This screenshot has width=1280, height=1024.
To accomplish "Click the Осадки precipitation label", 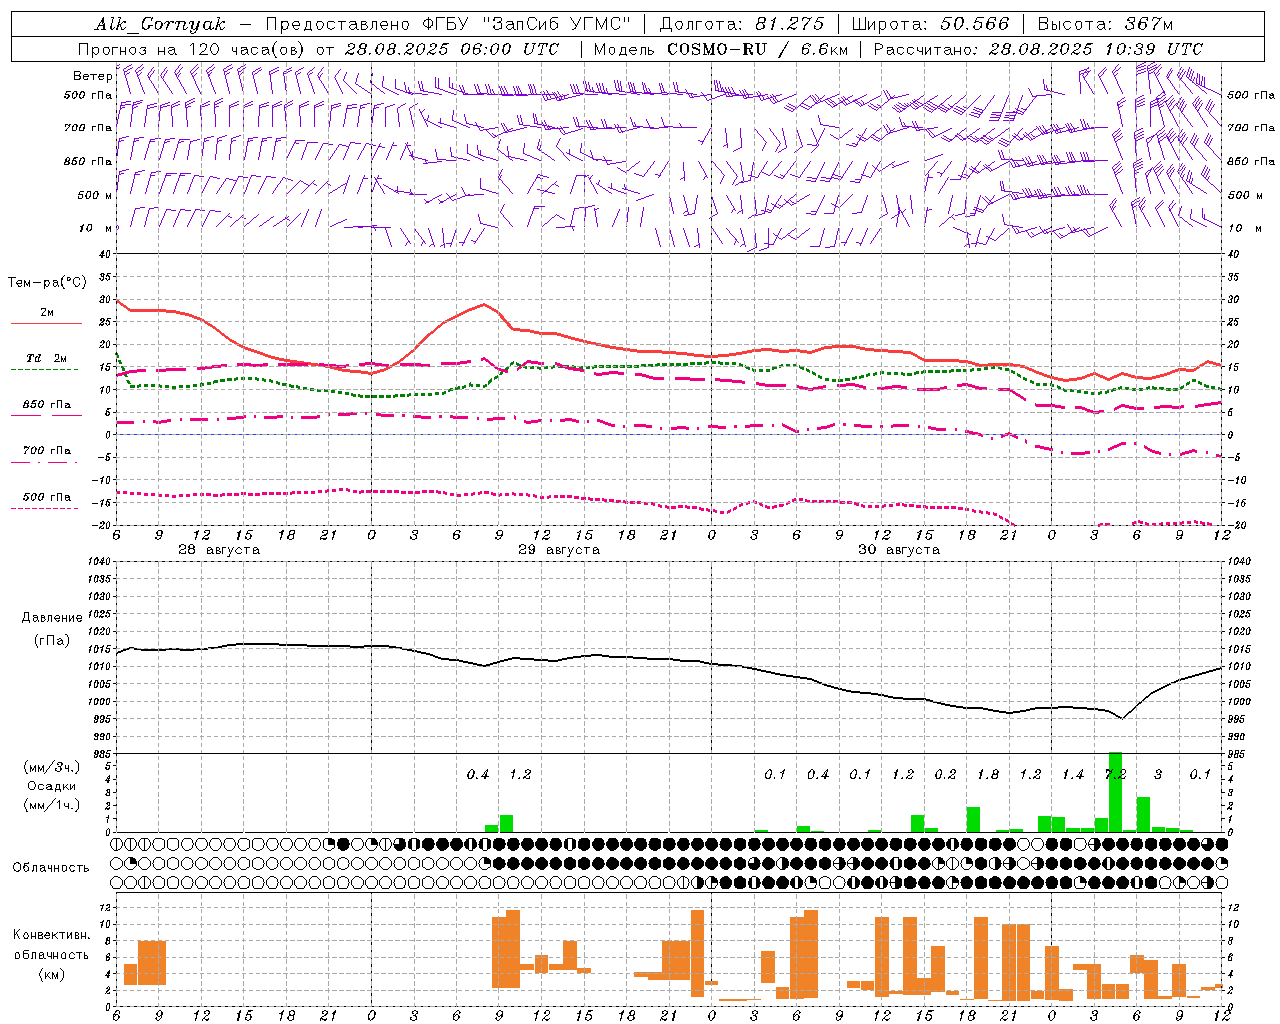I will pos(52,786).
